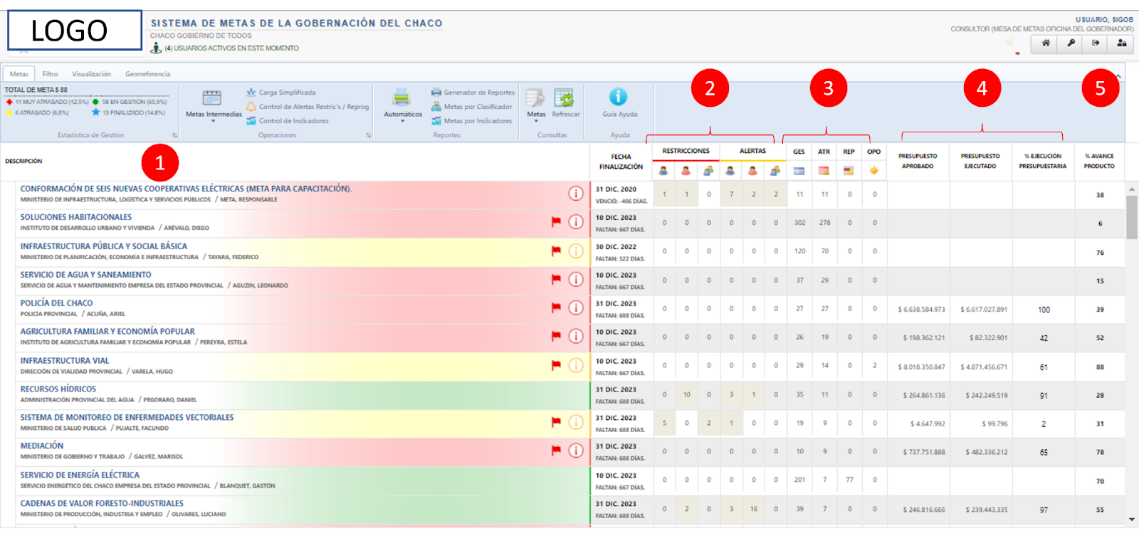Image resolution: width=1139 pixels, height=541 pixels.
Task: Switch to the Georreferencia tab
Action: click(x=147, y=74)
